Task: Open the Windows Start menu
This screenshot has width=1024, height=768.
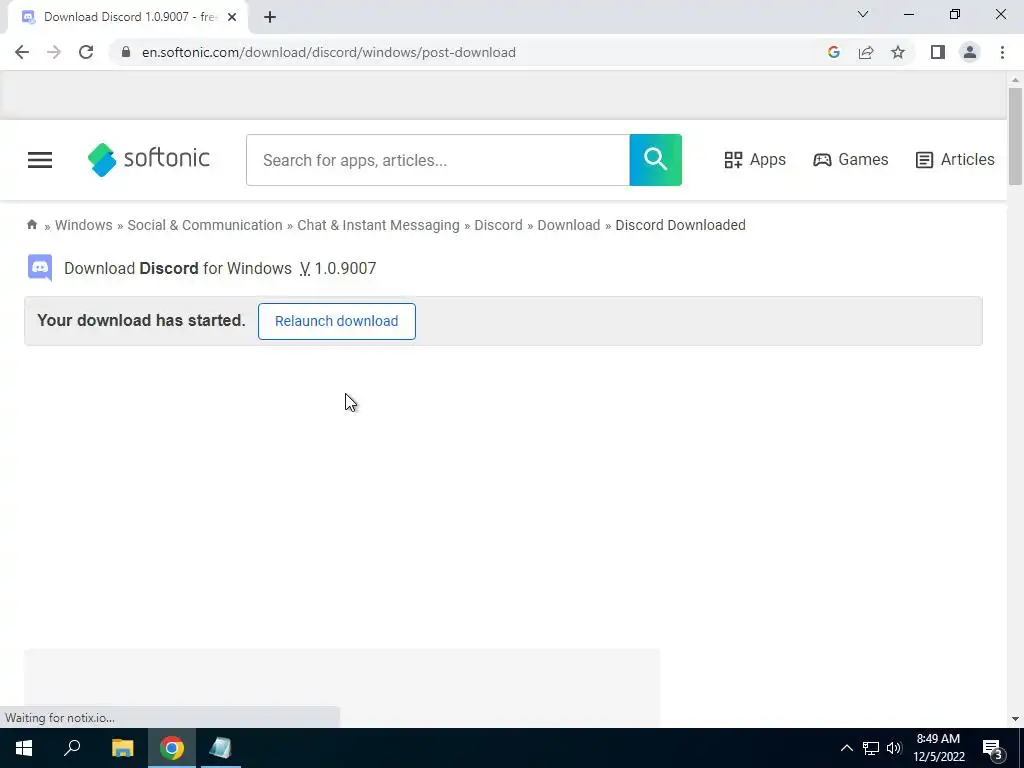Action: point(24,748)
